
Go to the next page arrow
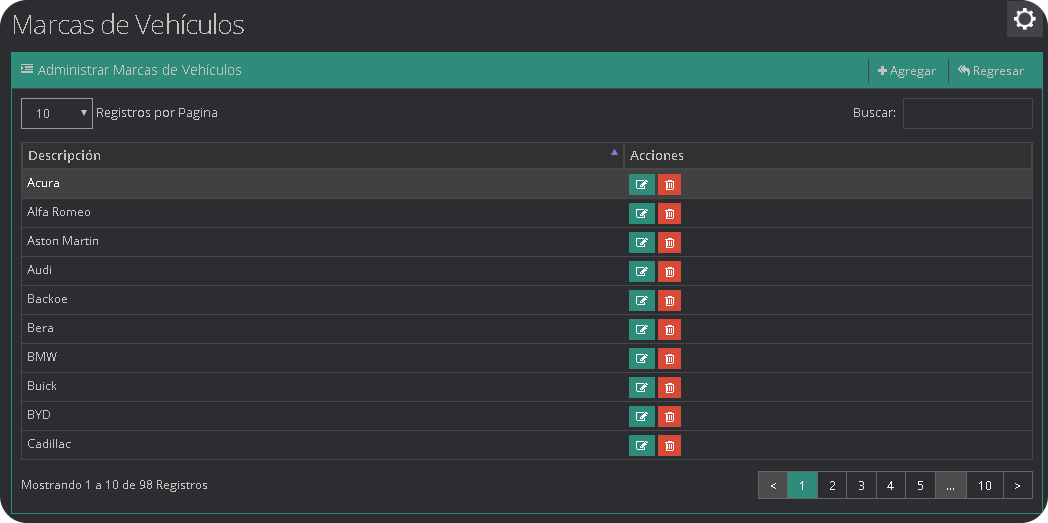pos(1017,486)
